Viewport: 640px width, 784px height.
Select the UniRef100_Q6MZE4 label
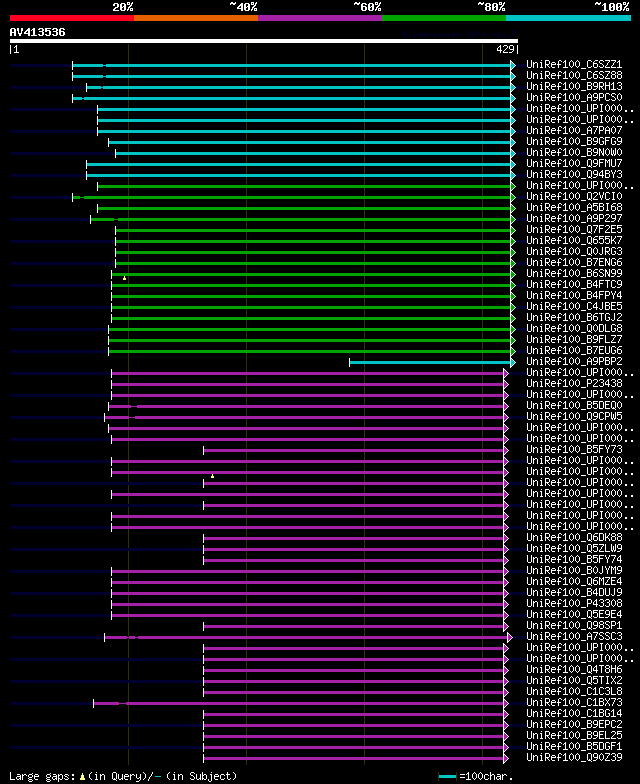point(574,582)
